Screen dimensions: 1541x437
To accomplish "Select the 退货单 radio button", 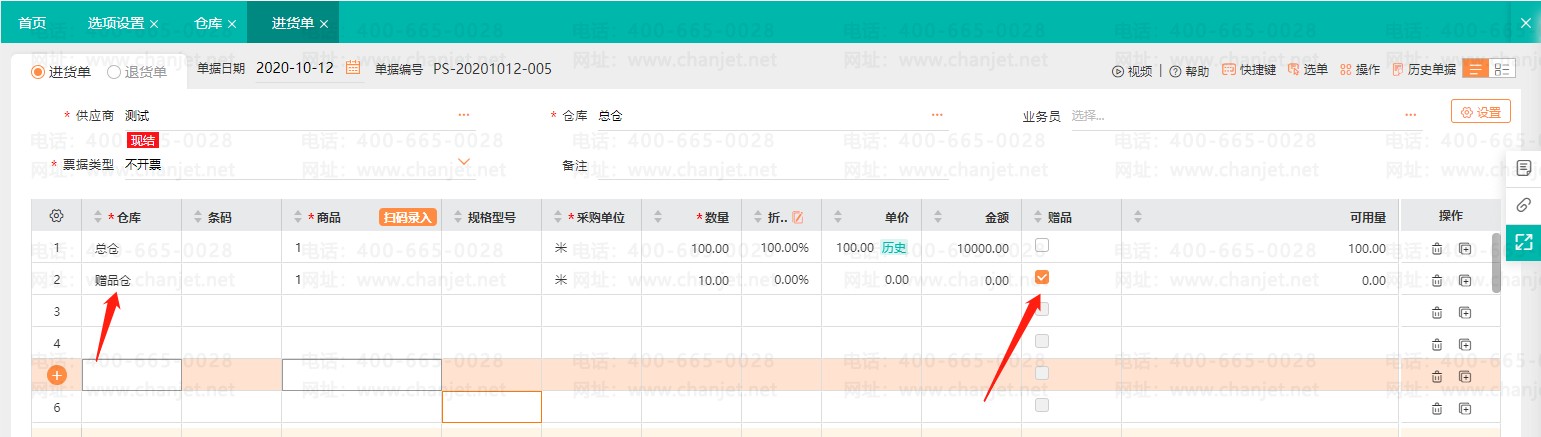I will coord(114,71).
